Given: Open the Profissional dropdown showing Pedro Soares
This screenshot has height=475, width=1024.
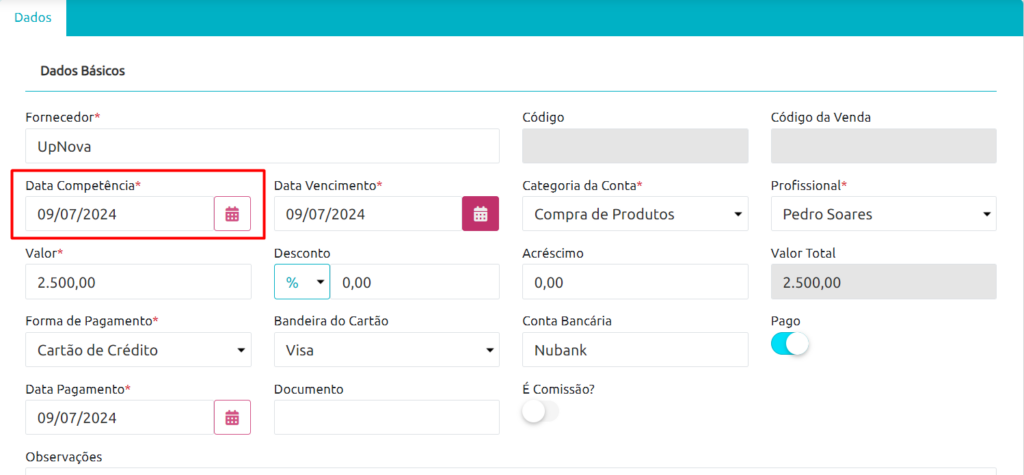Looking at the screenshot, I should pyautogui.click(x=884, y=214).
